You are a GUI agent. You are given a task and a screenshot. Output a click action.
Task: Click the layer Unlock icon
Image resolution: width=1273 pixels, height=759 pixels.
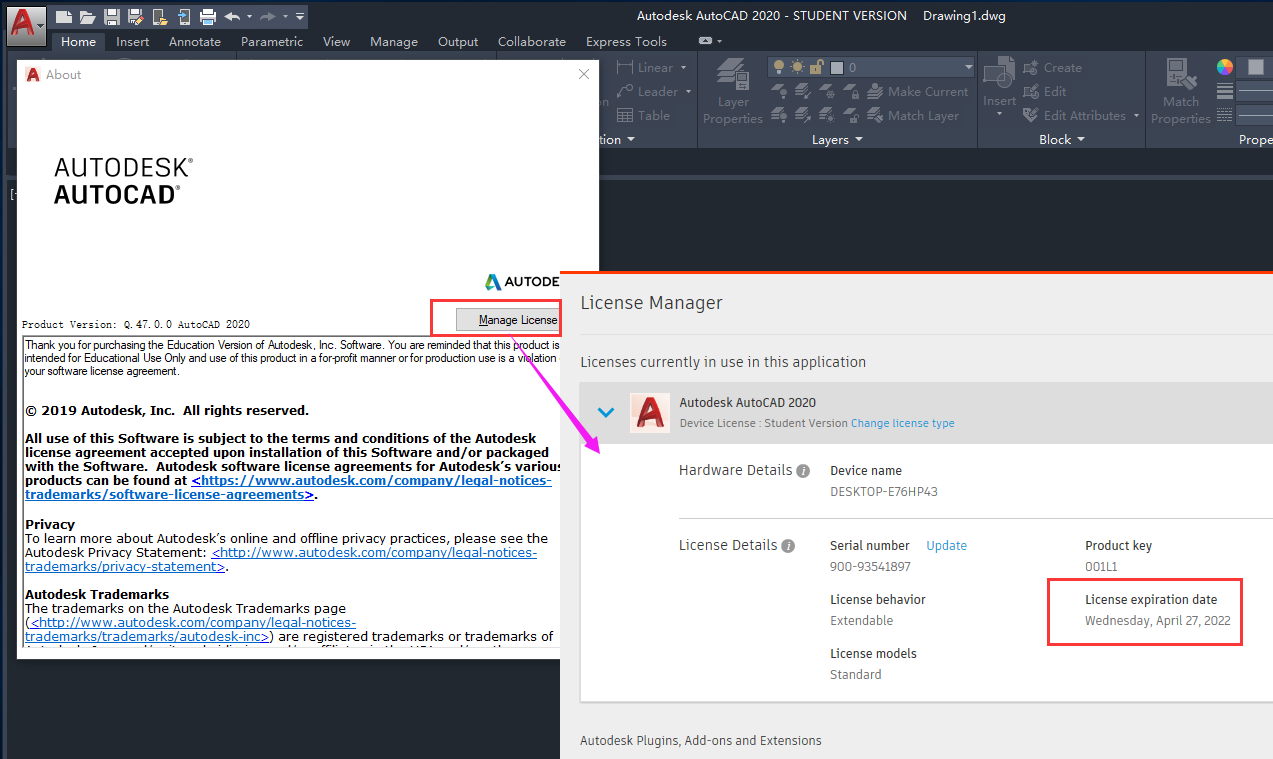tap(852, 116)
